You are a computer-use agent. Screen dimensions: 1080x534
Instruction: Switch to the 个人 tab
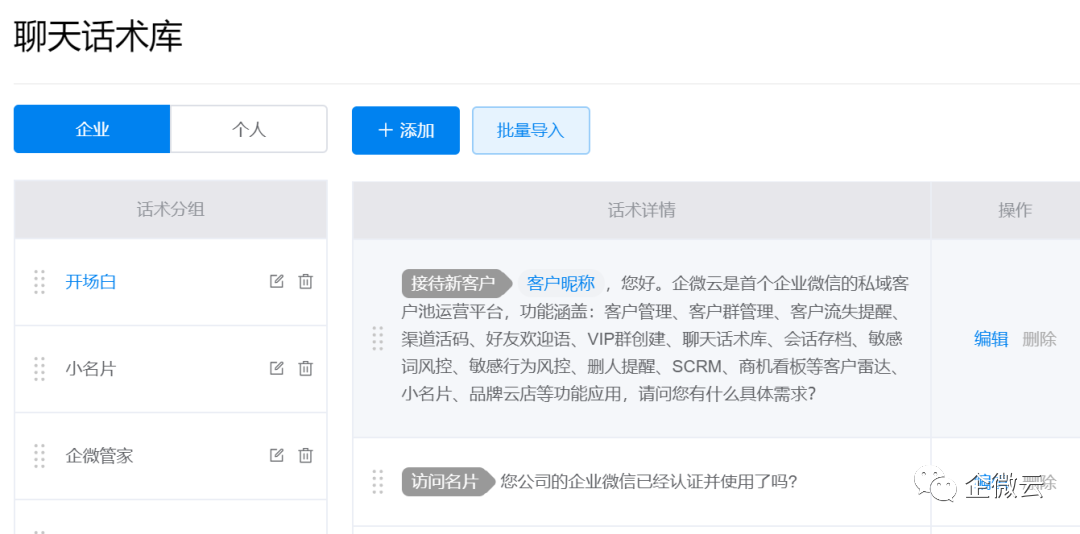pyautogui.click(x=249, y=129)
